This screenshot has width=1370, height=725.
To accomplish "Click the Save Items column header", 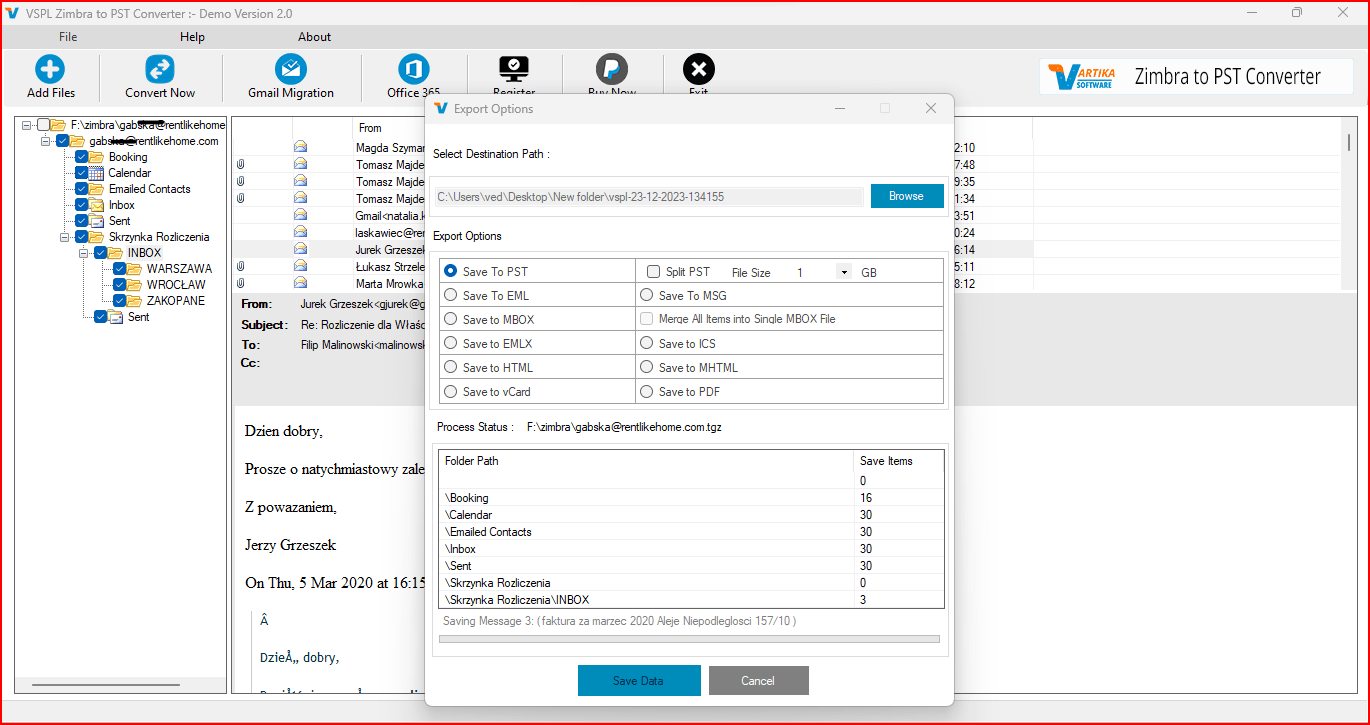I will (x=900, y=461).
